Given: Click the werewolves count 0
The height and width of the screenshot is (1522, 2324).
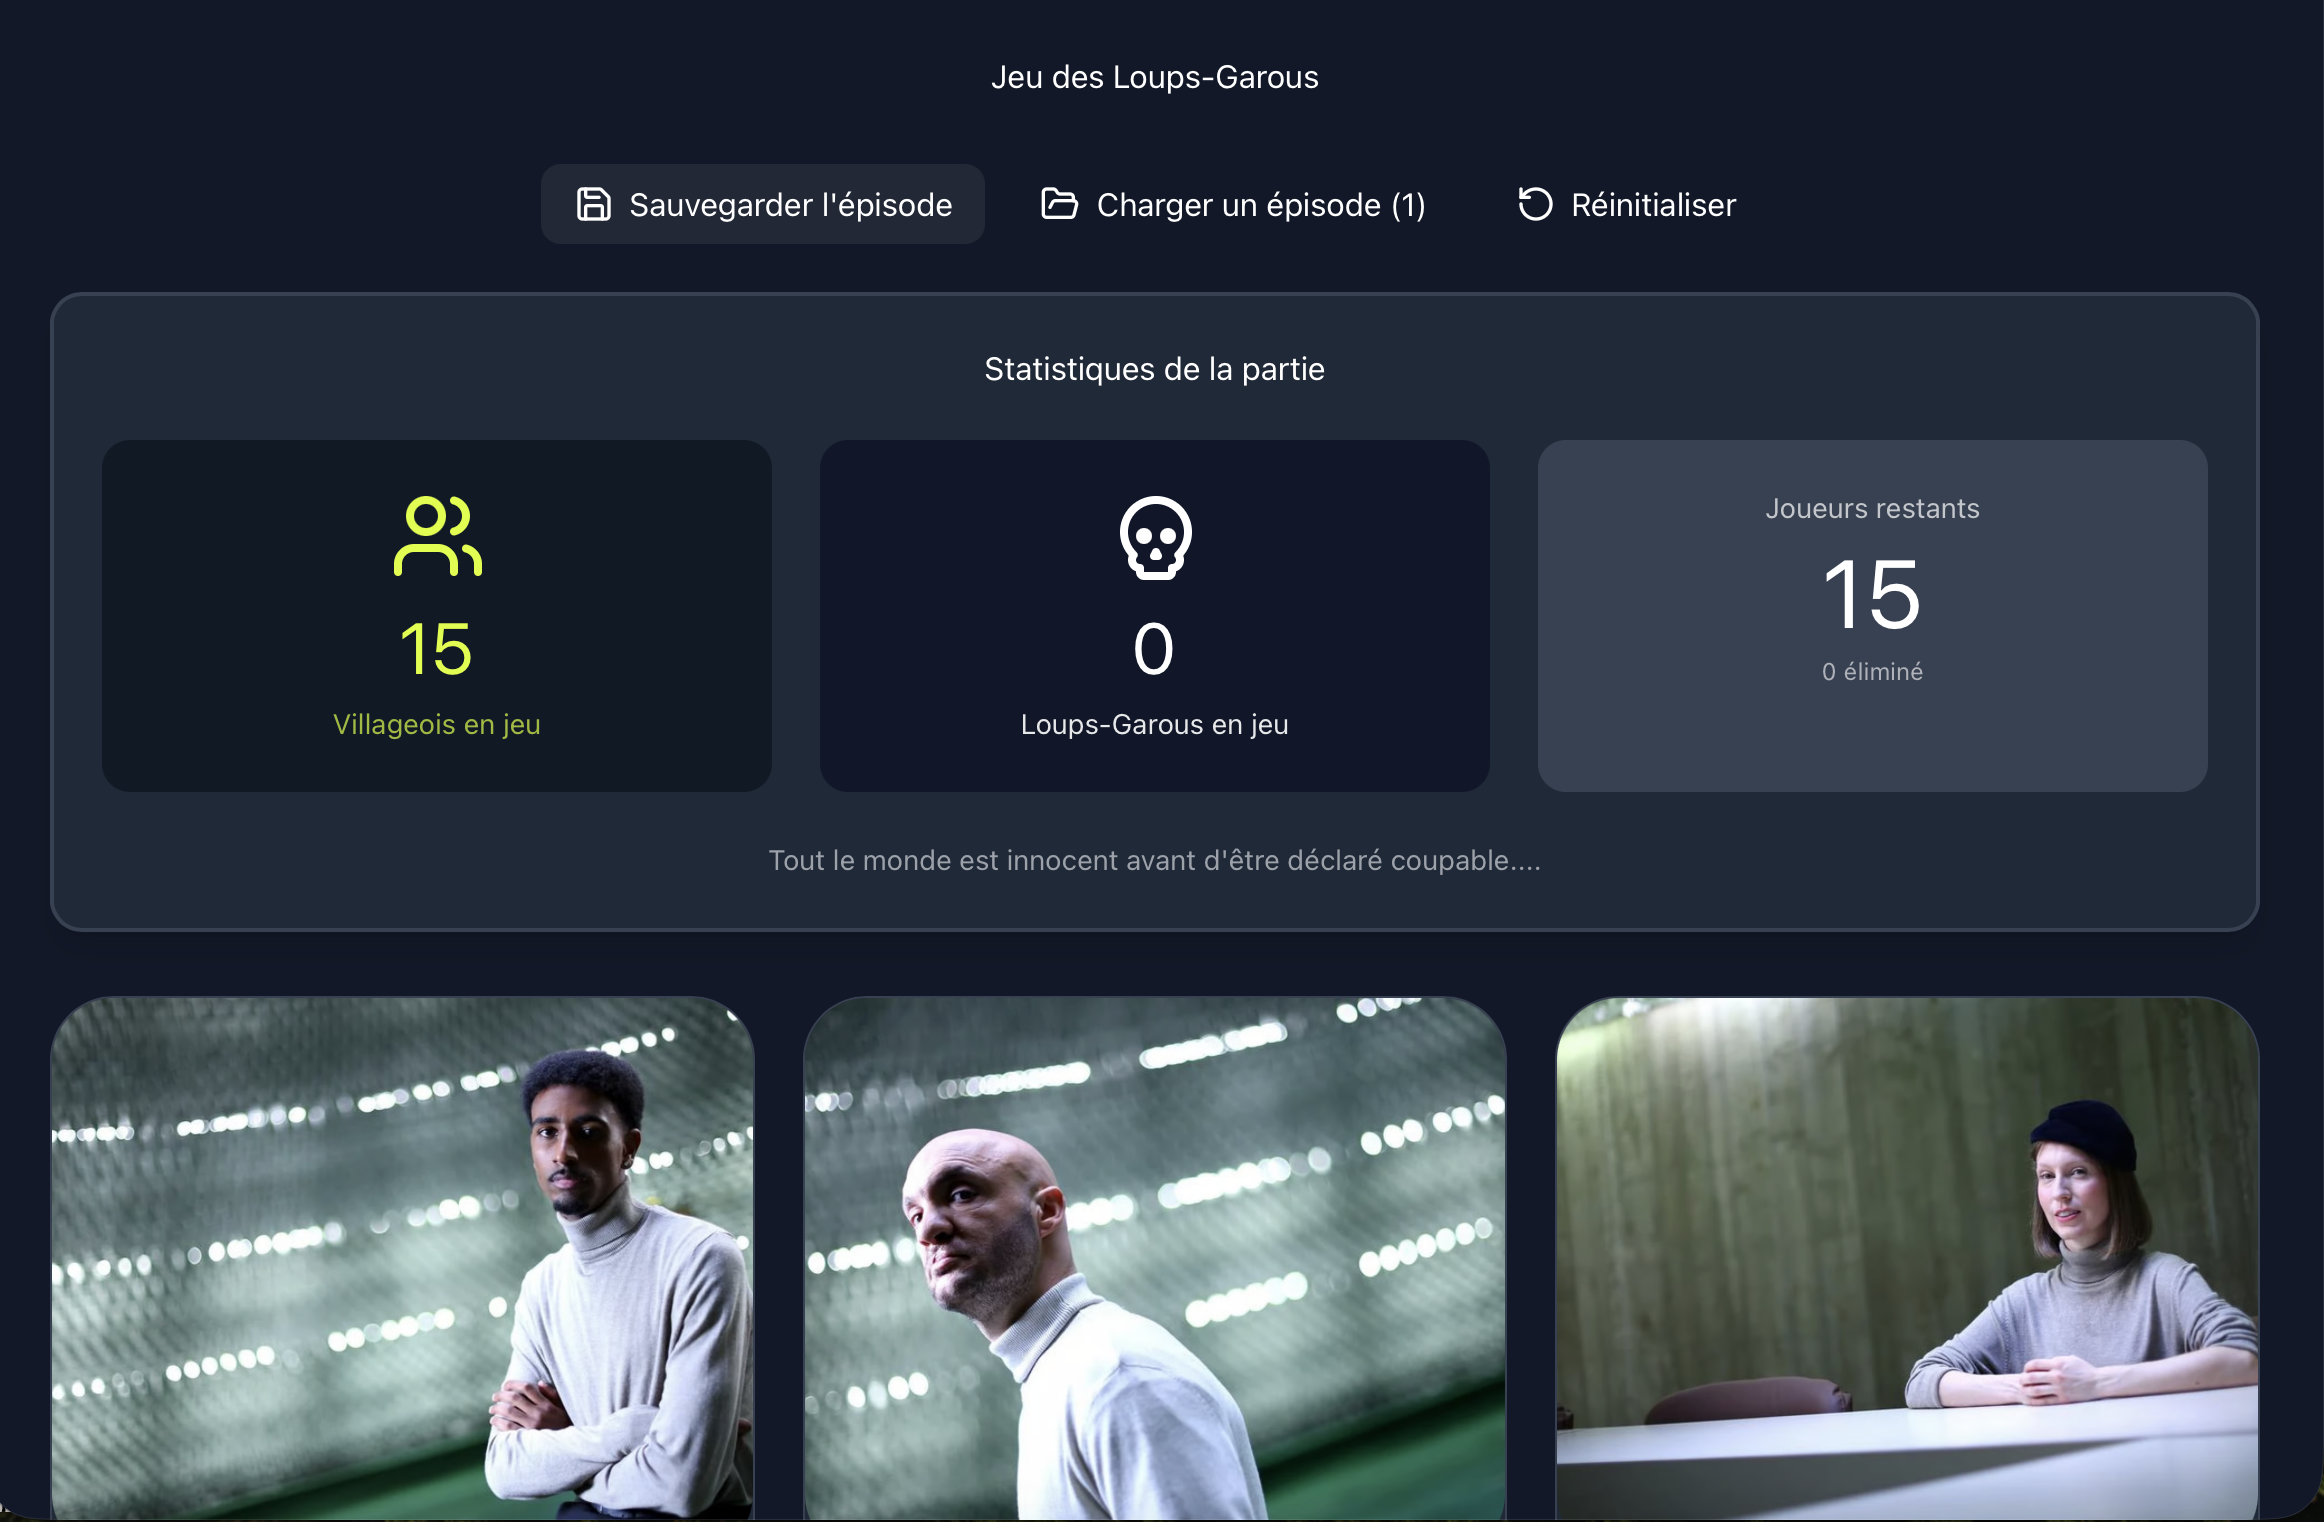Looking at the screenshot, I should point(1153,649).
